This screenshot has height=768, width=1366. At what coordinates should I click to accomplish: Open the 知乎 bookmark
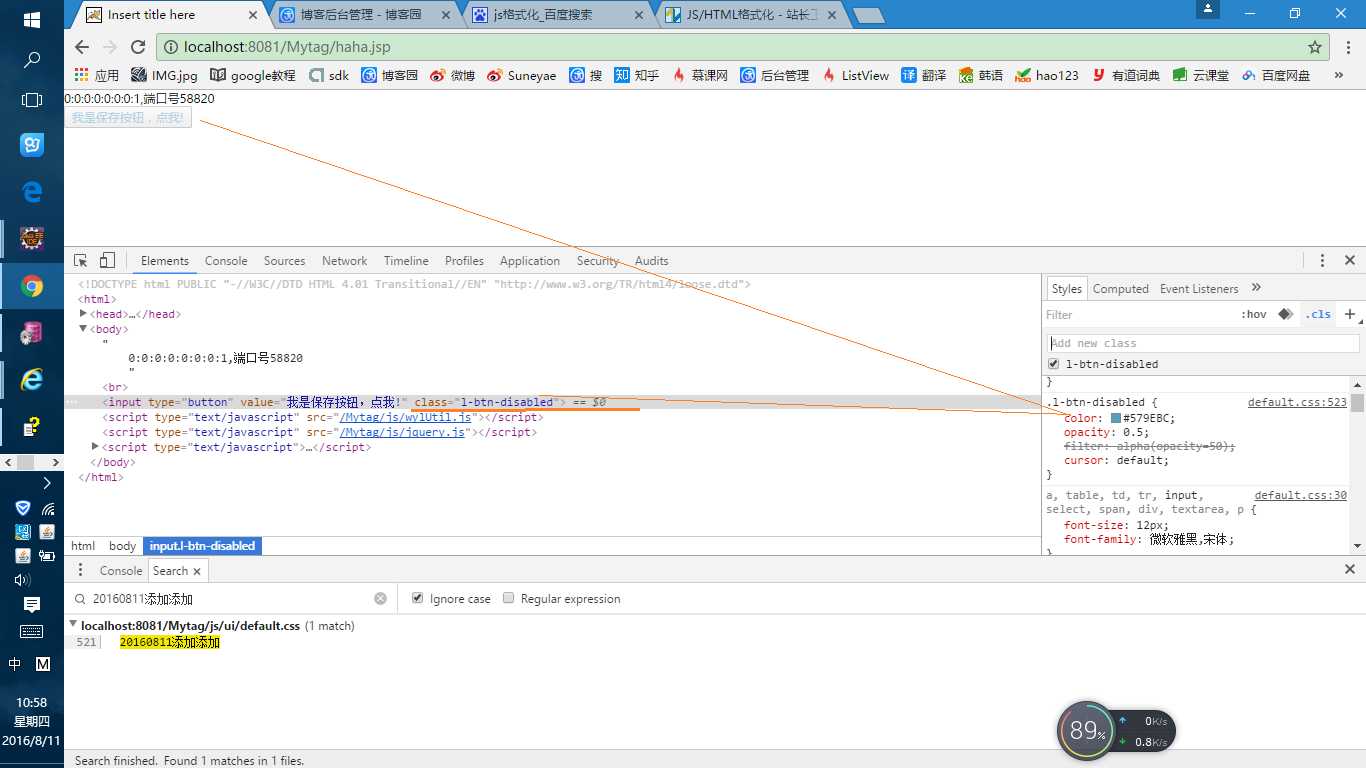(x=636, y=75)
